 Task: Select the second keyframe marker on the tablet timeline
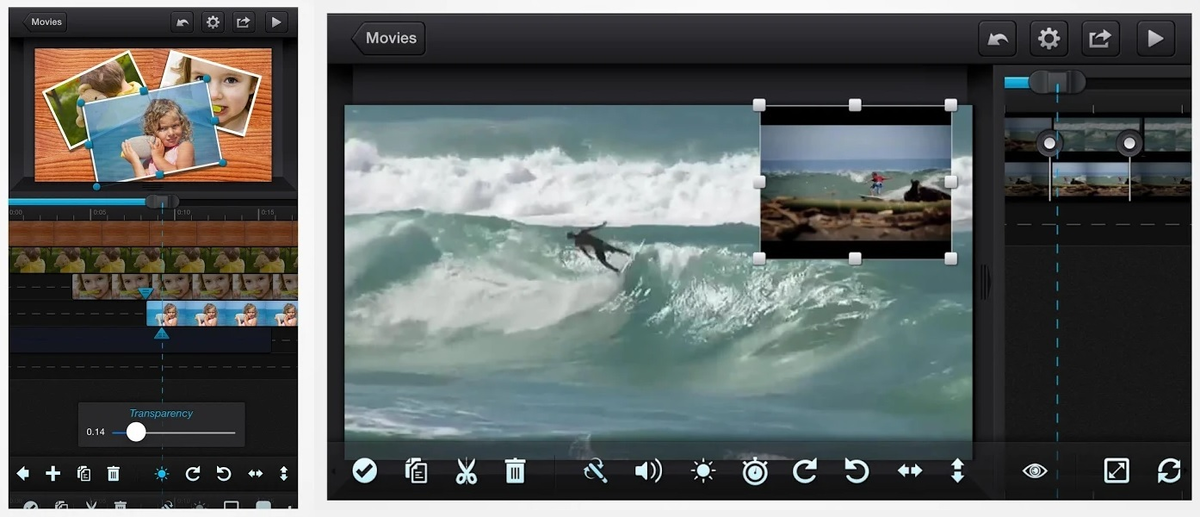point(1130,144)
